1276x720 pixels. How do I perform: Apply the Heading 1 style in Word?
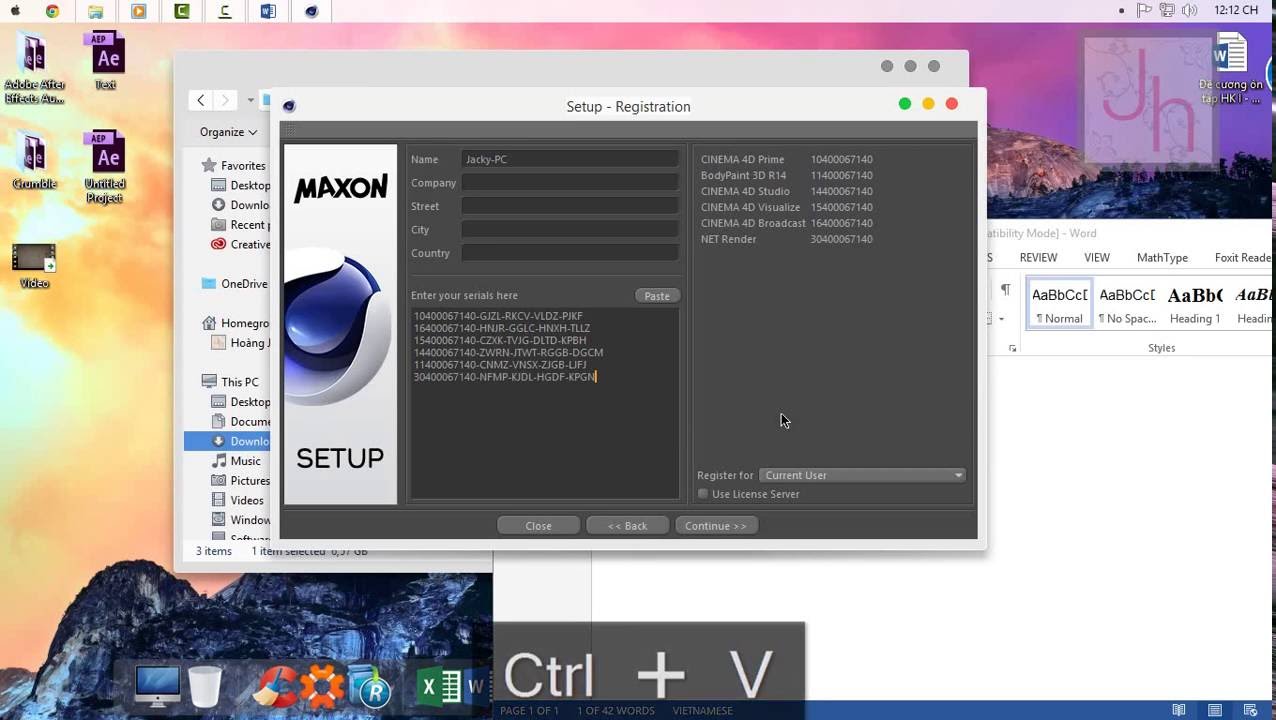1195,304
